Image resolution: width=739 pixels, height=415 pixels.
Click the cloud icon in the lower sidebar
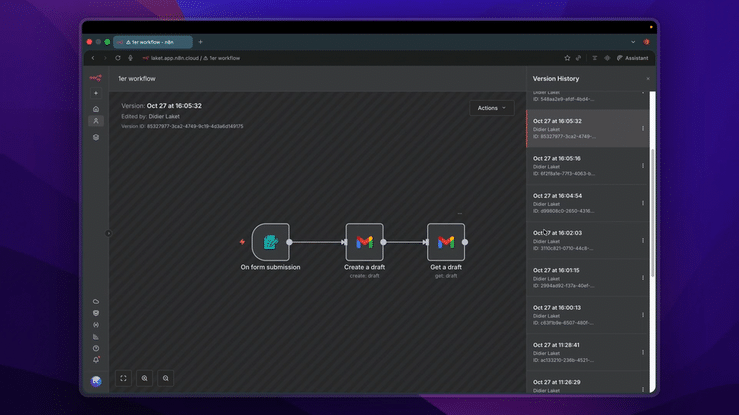click(96, 301)
